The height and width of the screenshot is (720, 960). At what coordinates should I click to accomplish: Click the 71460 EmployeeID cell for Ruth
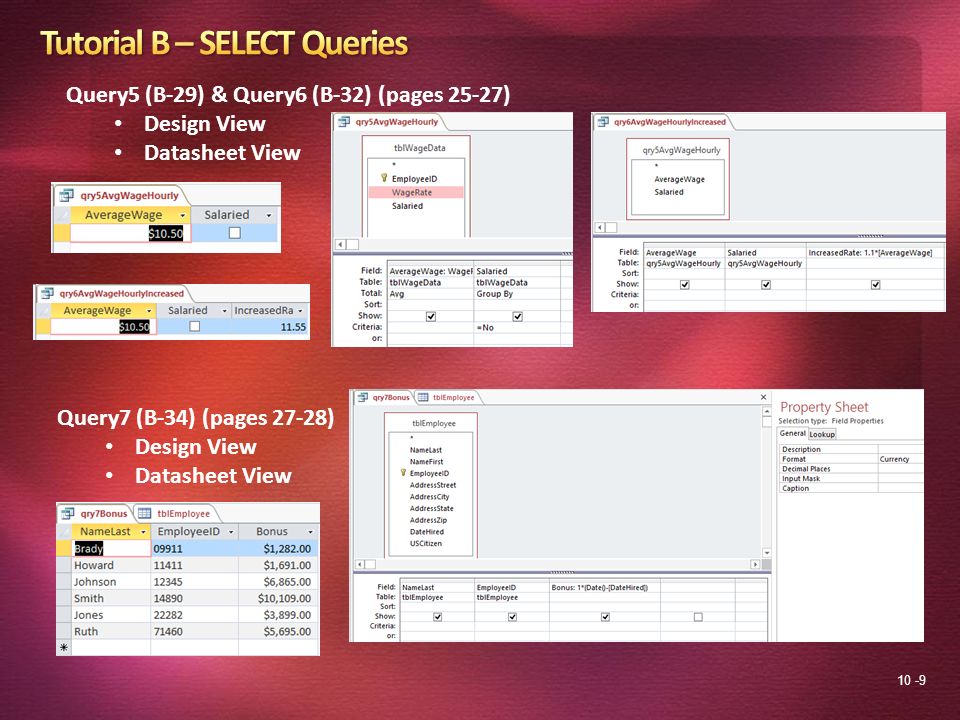194,631
